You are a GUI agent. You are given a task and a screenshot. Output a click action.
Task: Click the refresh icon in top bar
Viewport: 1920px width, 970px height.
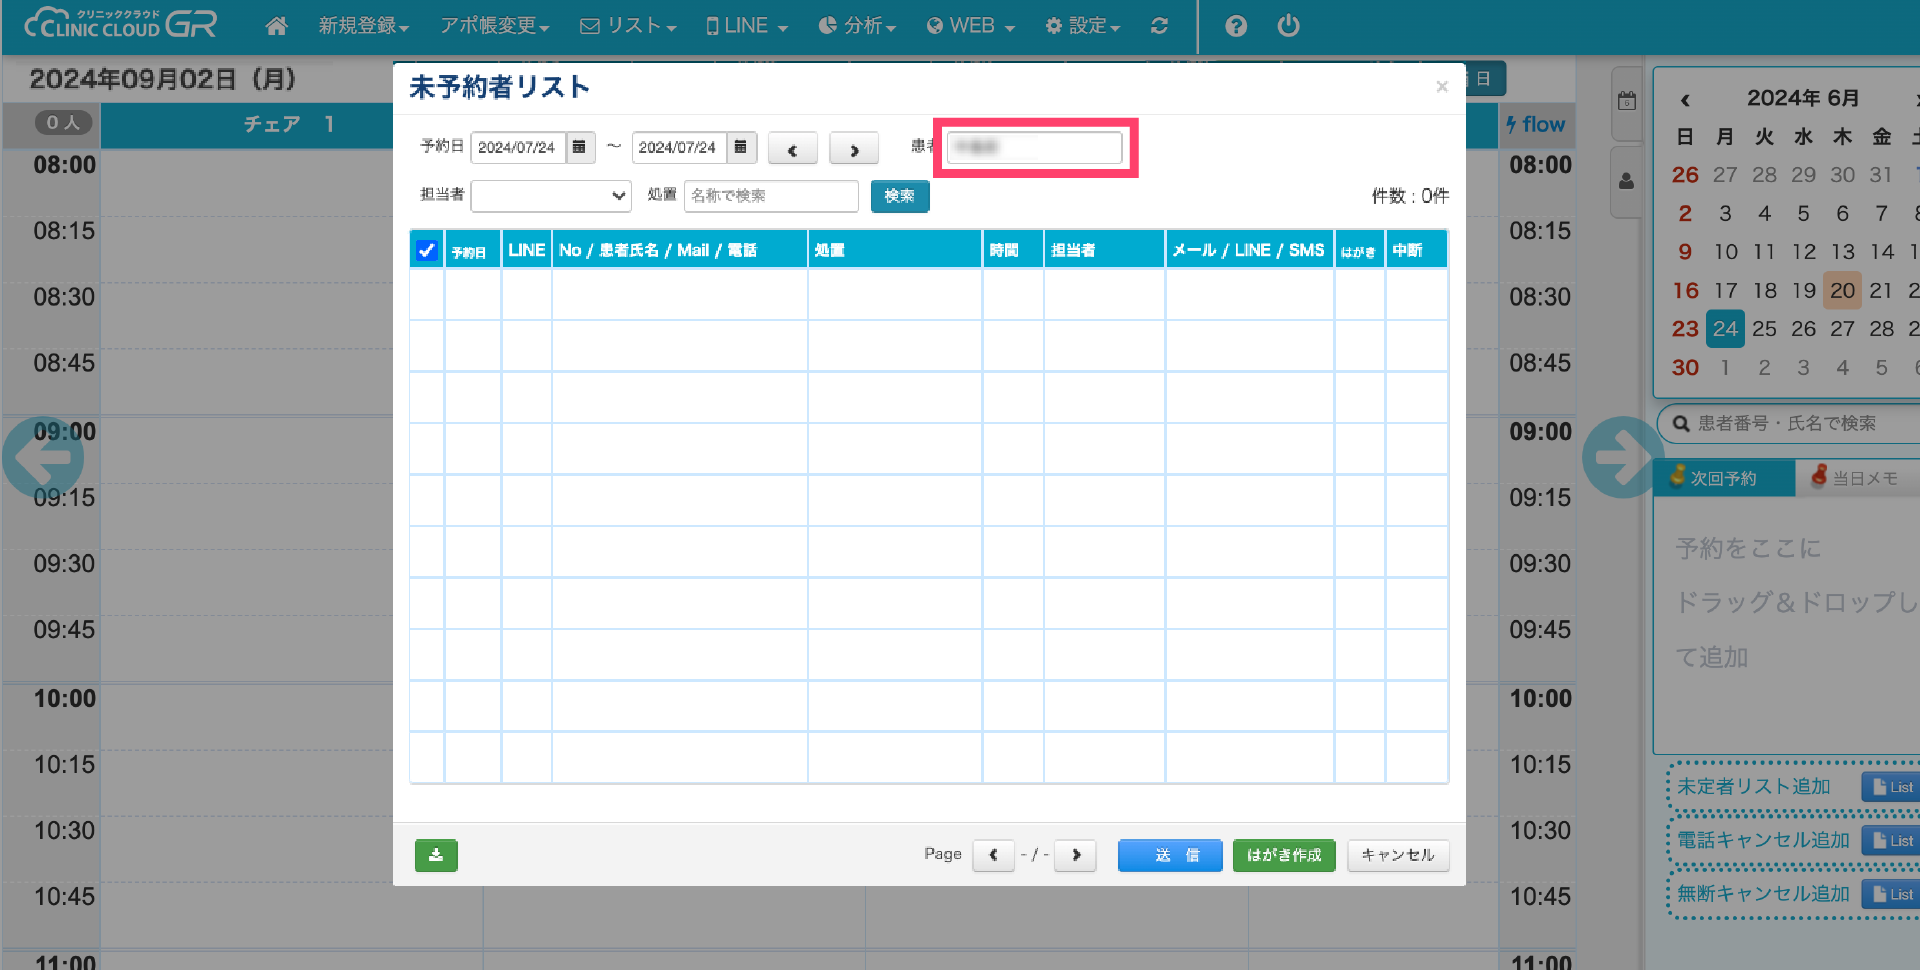1159,26
